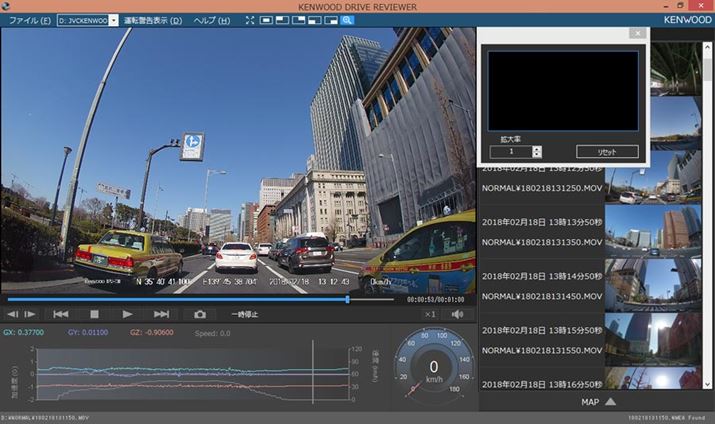The height and width of the screenshot is (424, 715).
Task: Click the リセット button in zoom panel
Action: click(607, 152)
